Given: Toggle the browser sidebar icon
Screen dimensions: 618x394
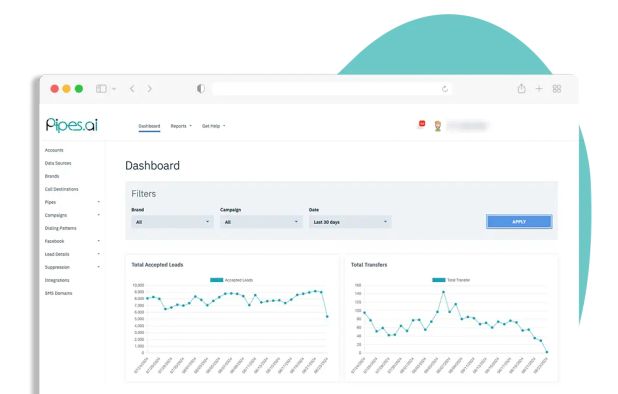Looking at the screenshot, I should [101, 89].
